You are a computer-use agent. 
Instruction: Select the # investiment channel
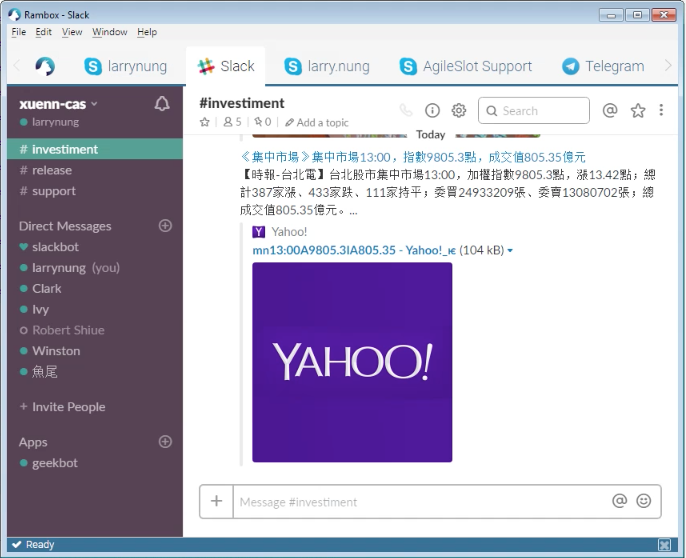[95, 149]
